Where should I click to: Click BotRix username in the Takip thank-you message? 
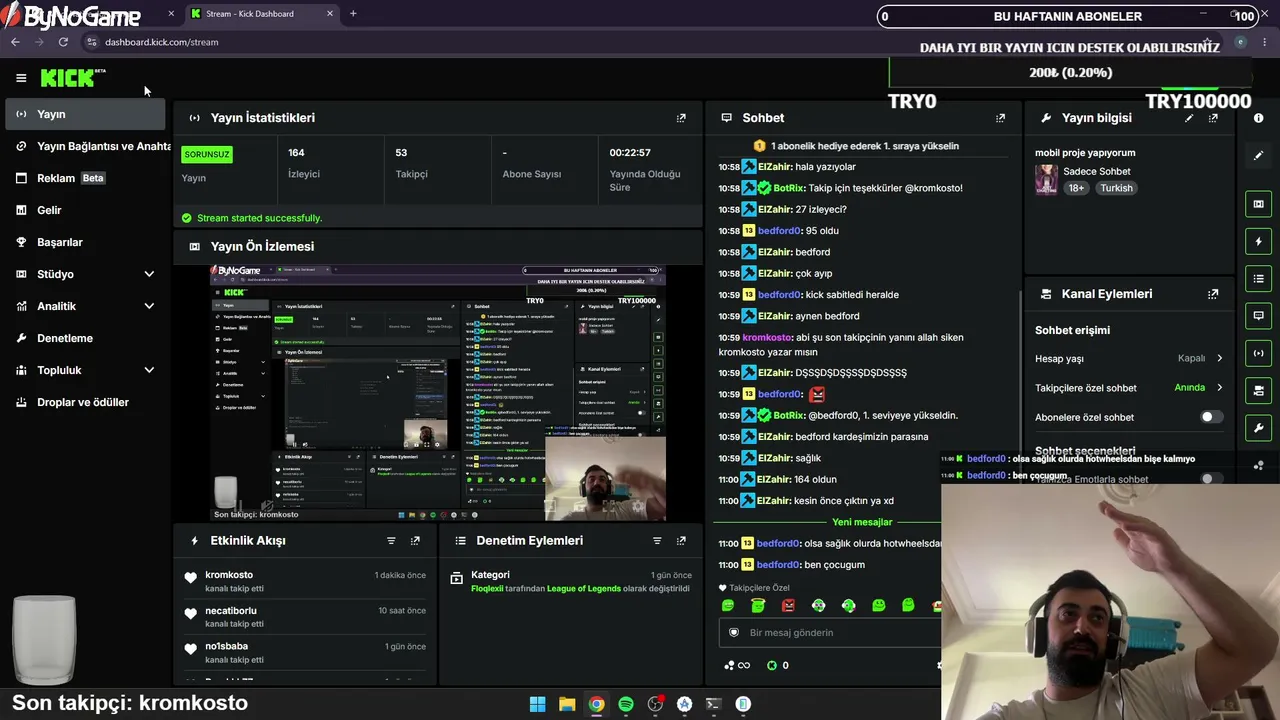(789, 188)
